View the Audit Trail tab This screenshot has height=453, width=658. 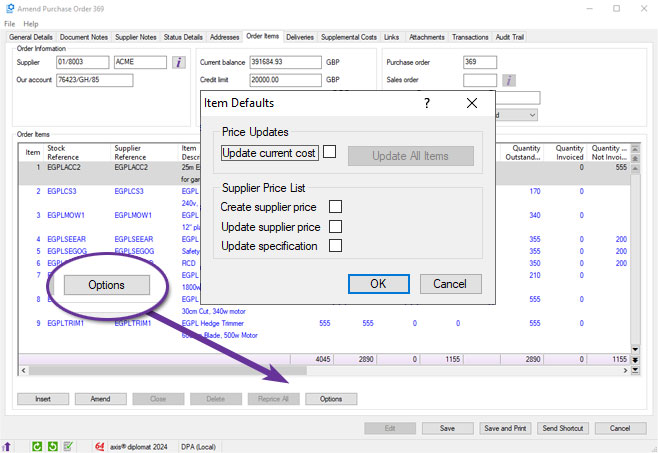point(509,37)
